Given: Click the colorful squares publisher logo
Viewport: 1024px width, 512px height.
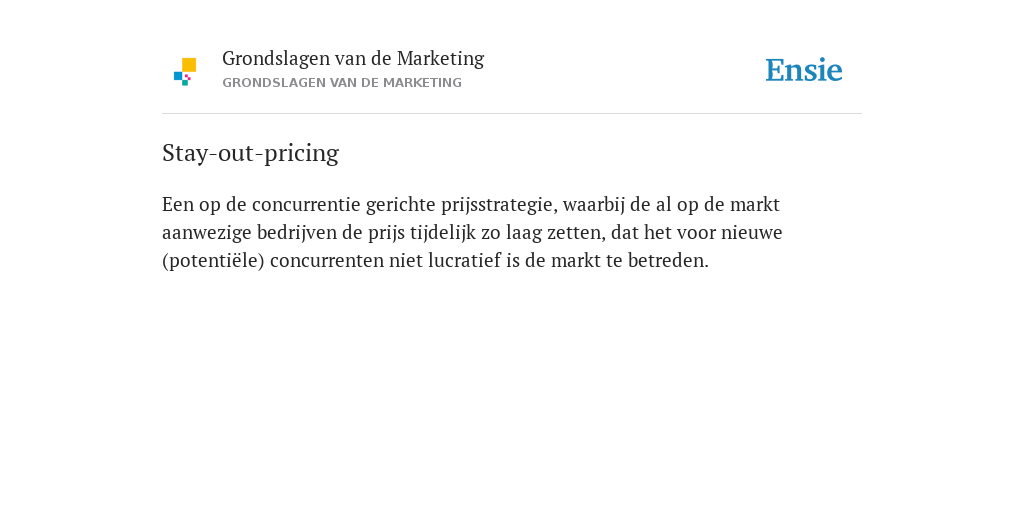Looking at the screenshot, I should click(x=185, y=72).
